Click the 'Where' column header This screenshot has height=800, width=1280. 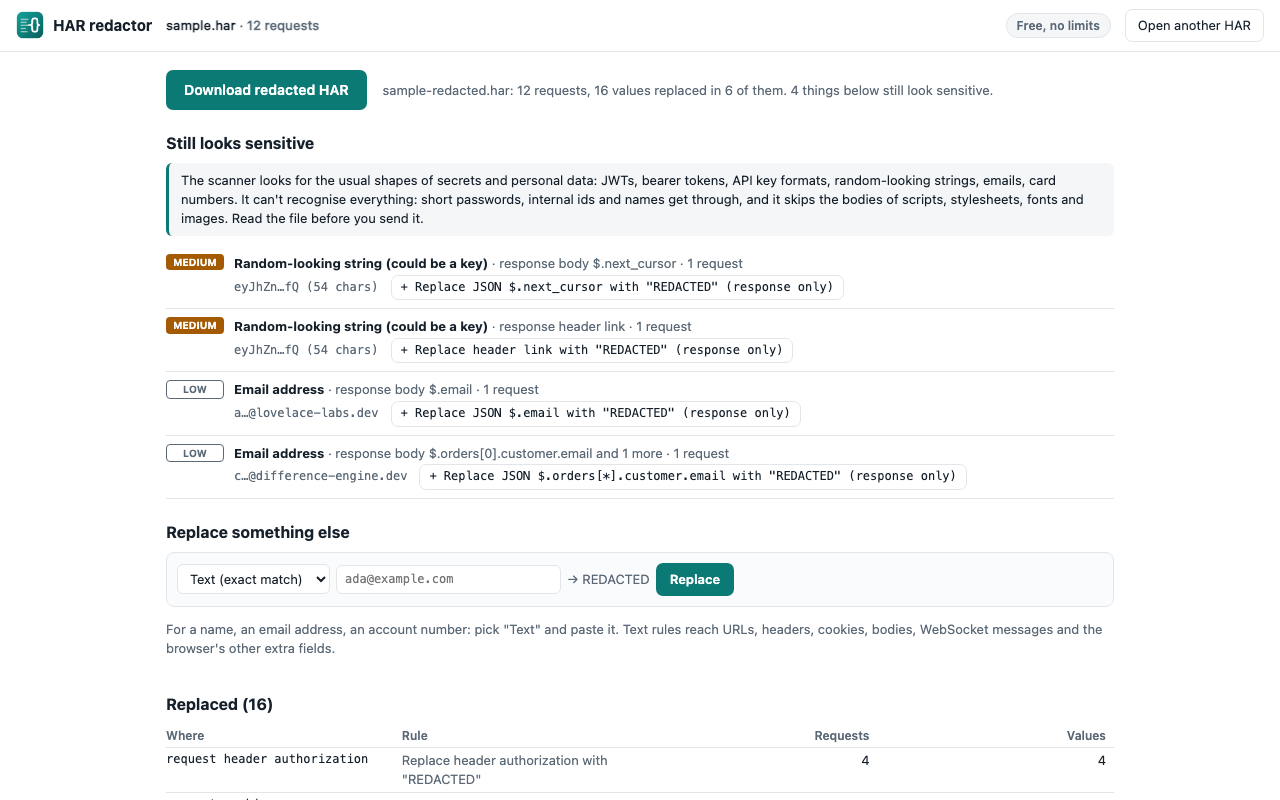click(x=185, y=735)
